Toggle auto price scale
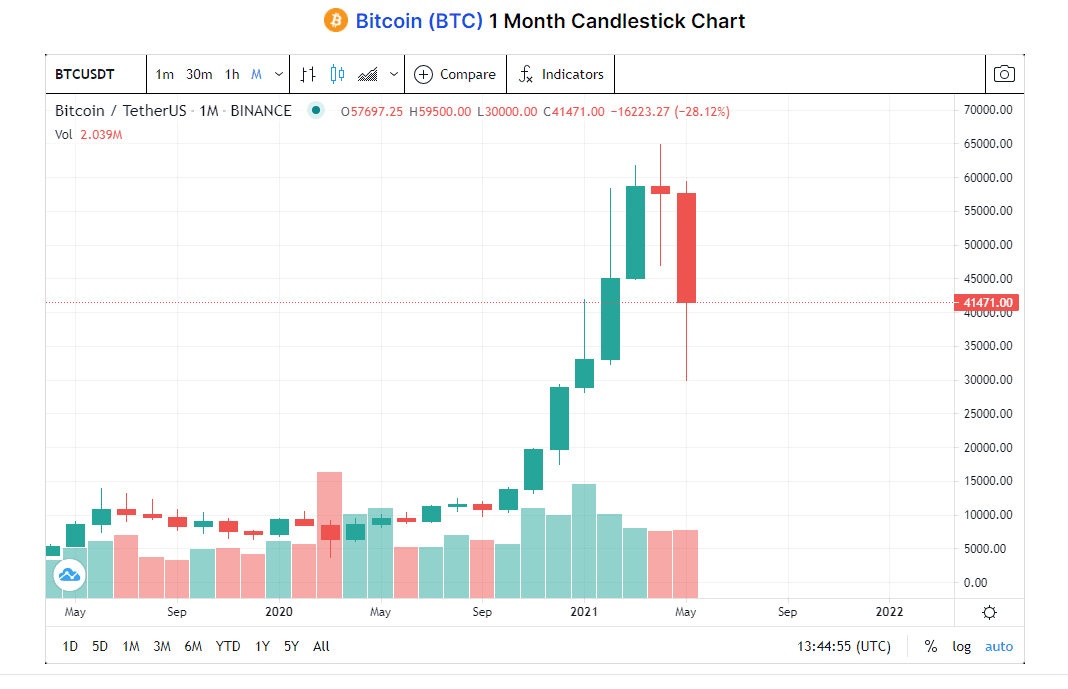The image size is (1068, 689). click(999, 646)
